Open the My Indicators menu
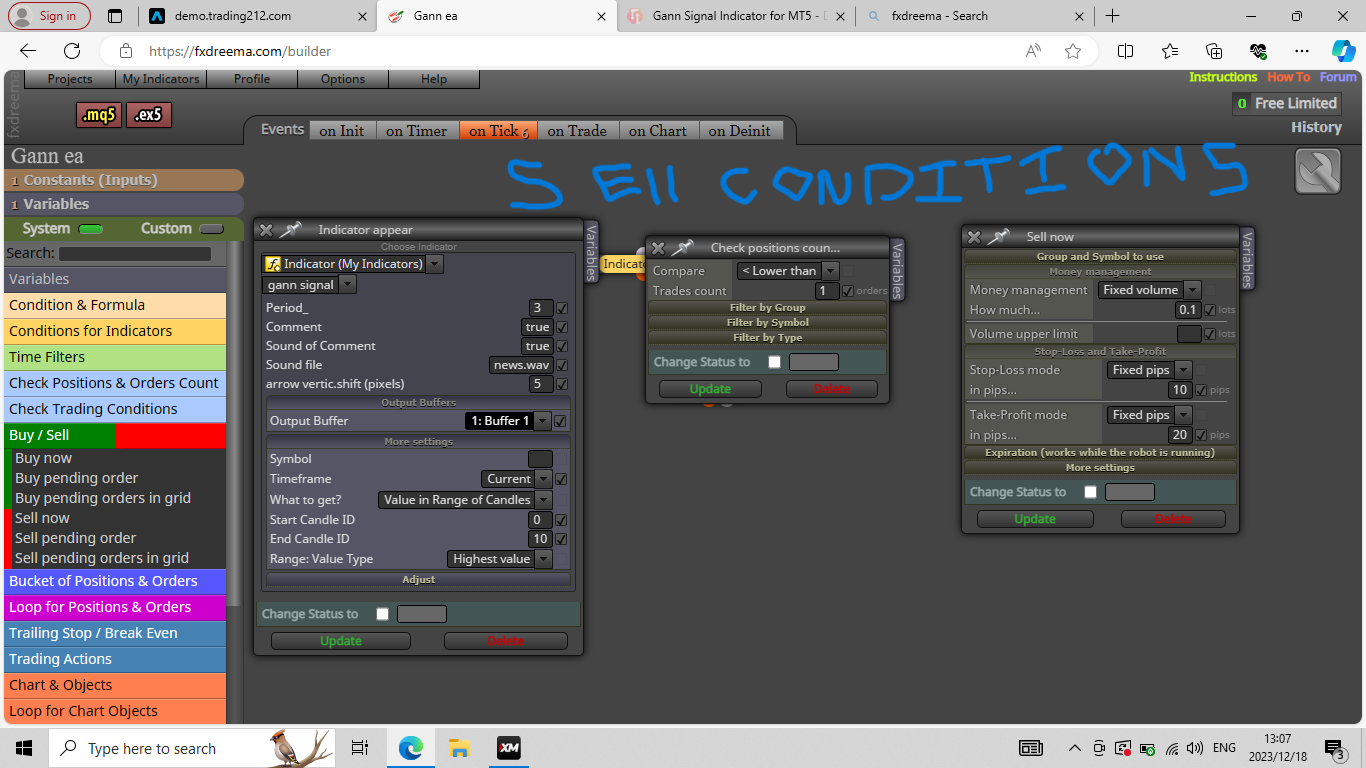This screenshot has height=768, width=1366. point(161,79)
